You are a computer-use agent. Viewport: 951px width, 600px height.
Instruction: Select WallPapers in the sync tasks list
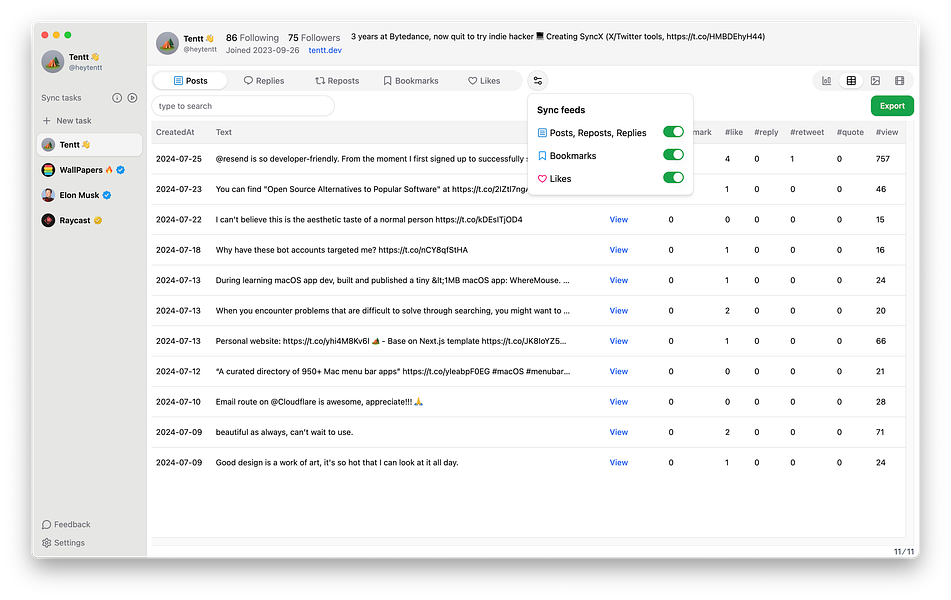(90, 170)
